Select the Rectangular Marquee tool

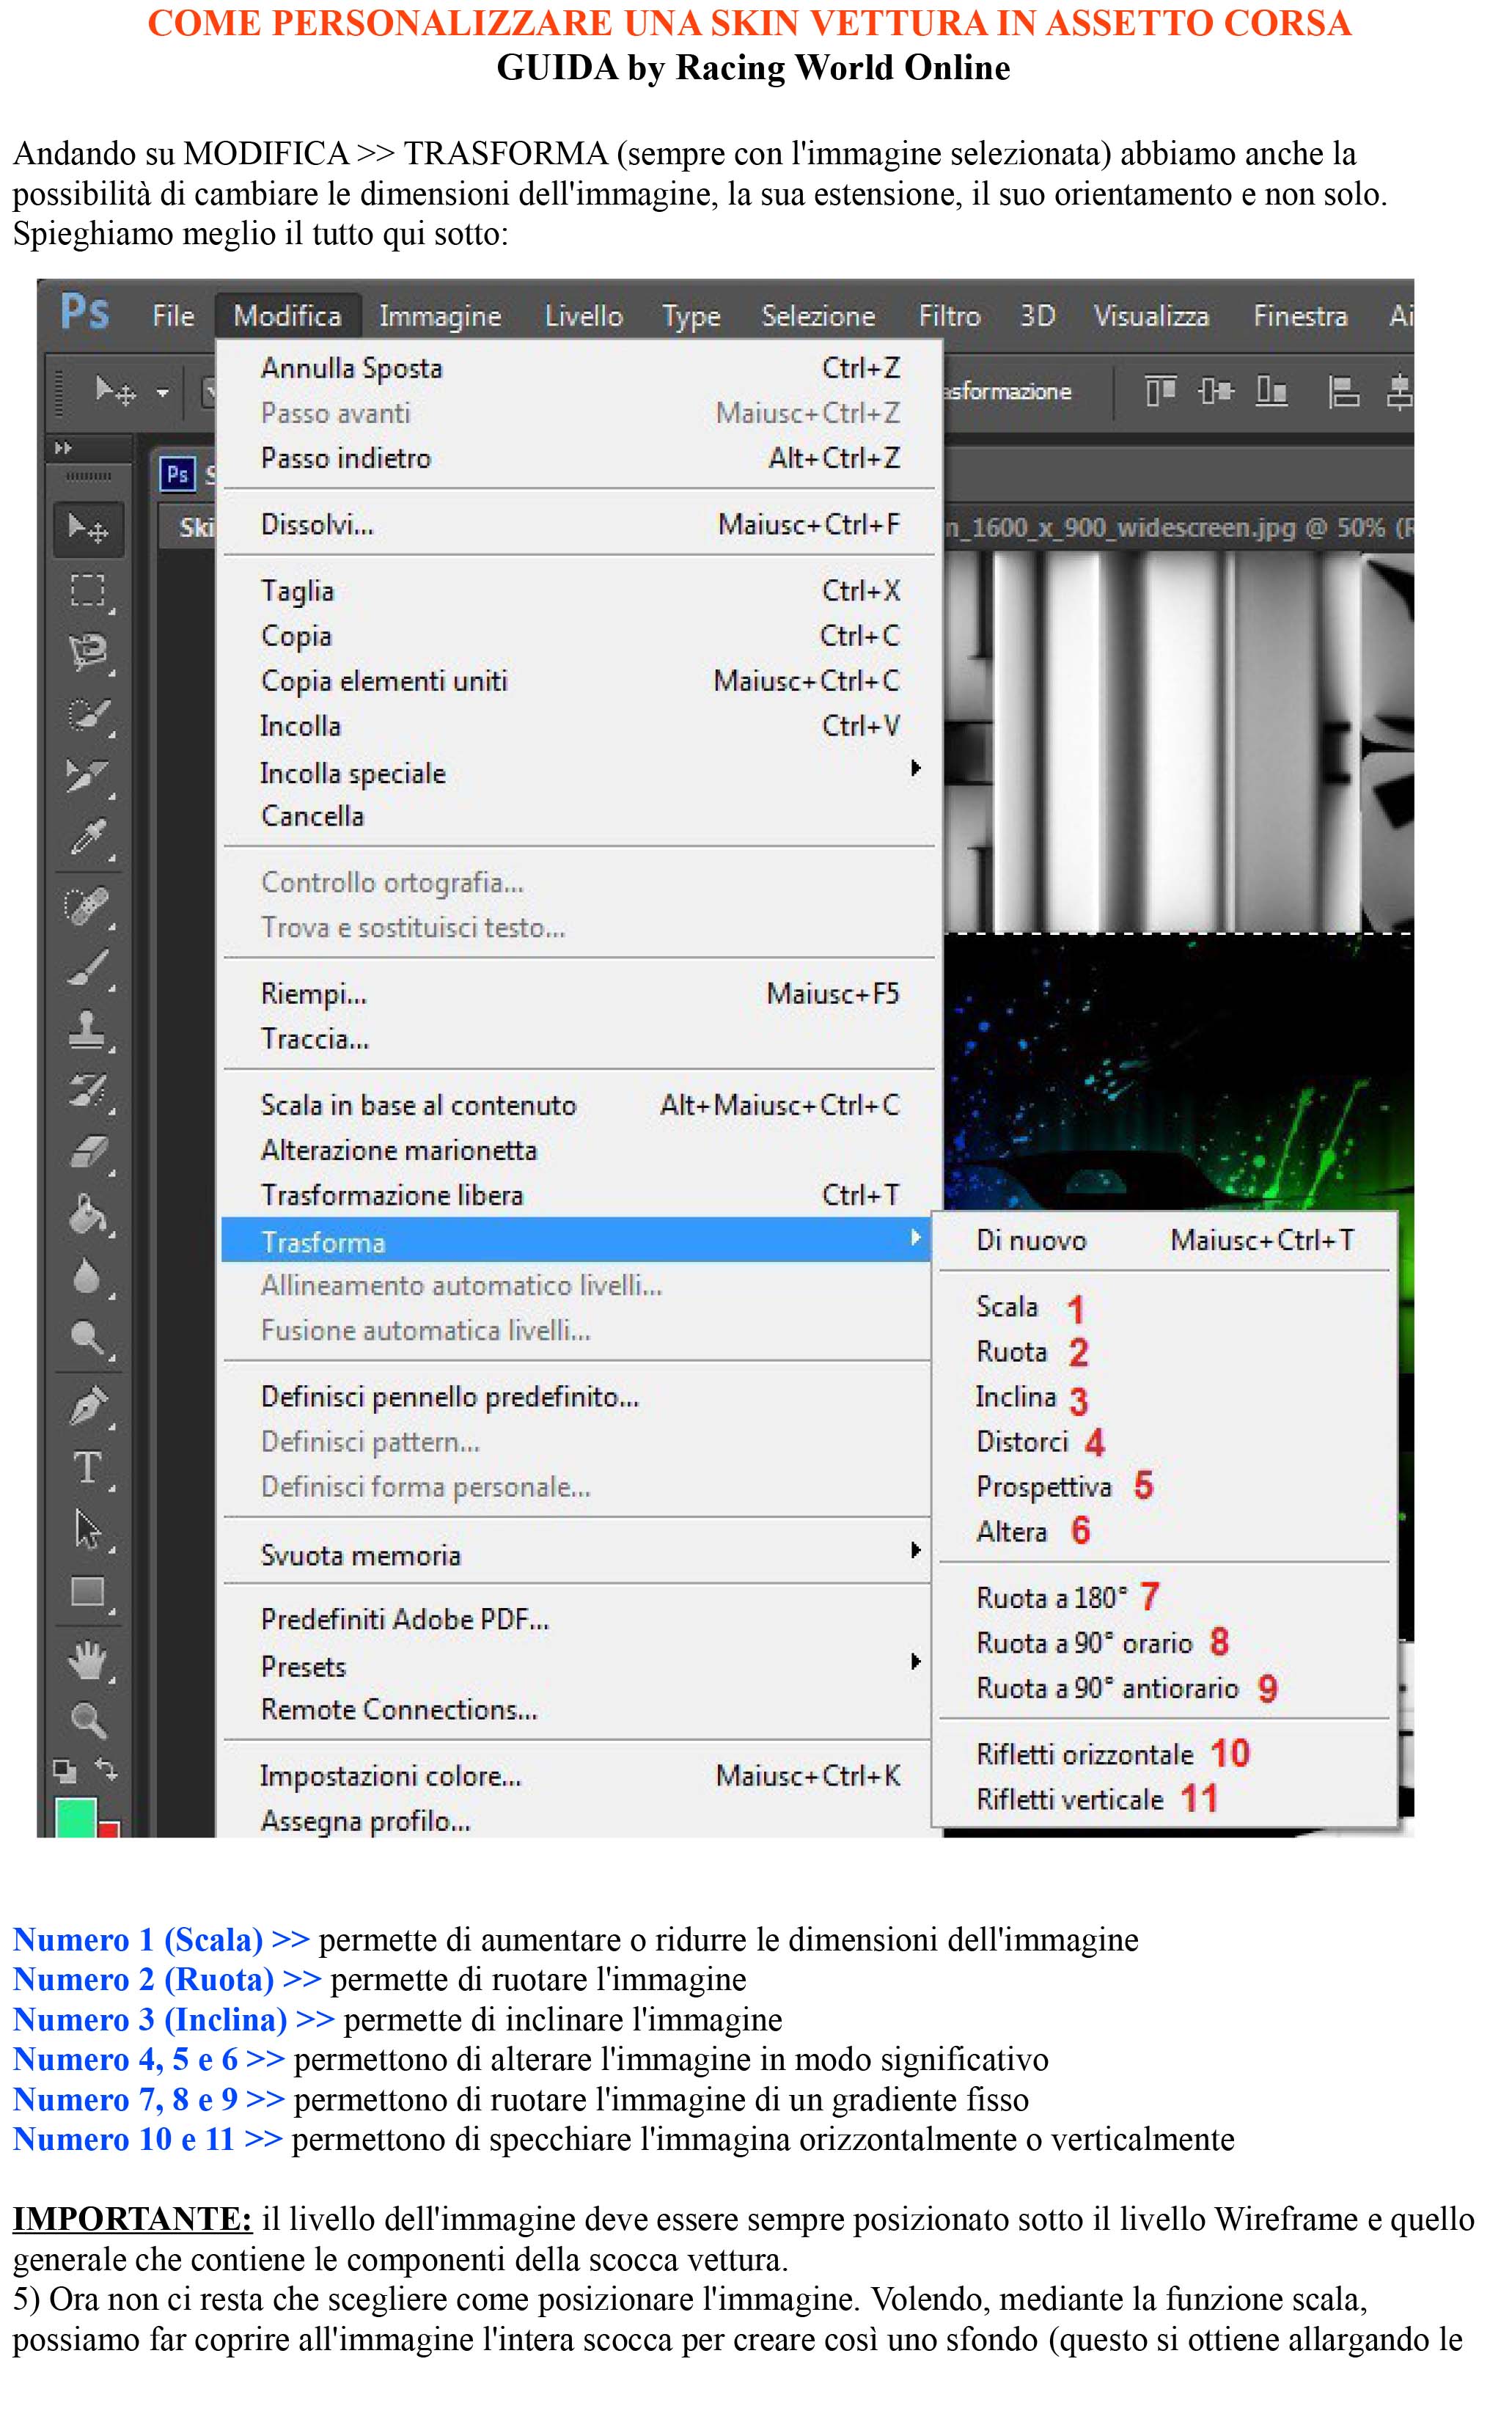point(87,591)
